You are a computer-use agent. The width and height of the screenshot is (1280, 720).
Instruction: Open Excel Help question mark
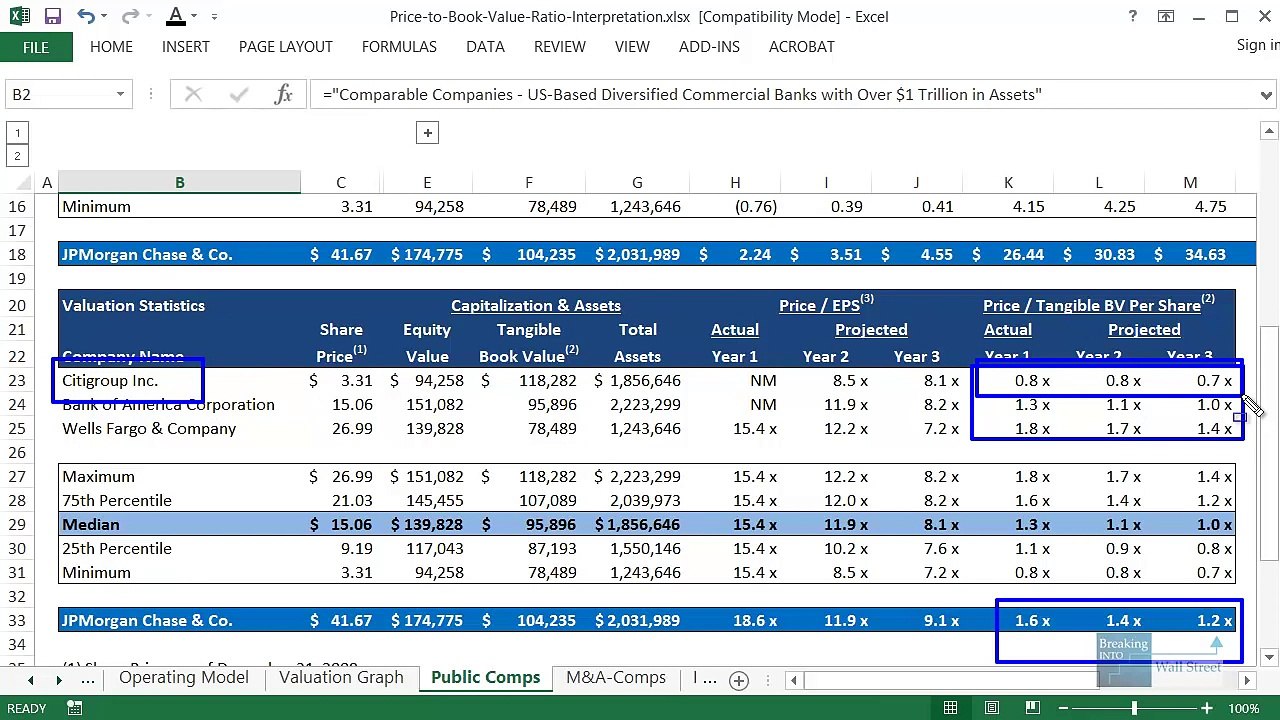point(1132,16)
